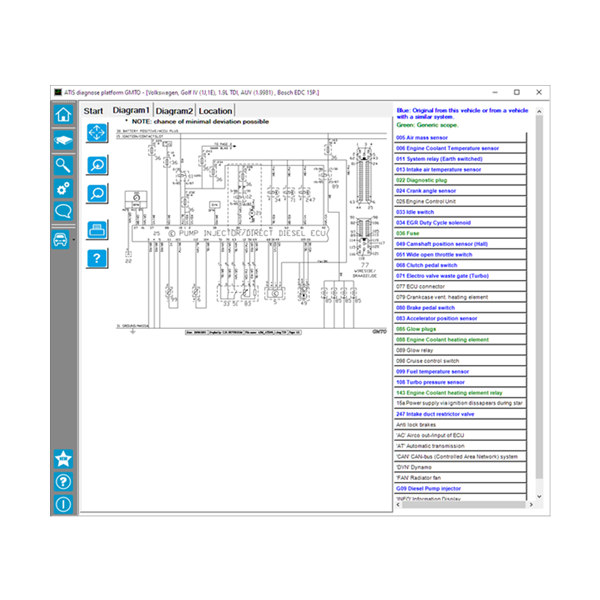This screenshot has height=600, width=600.
Task: Click the horizontal scrollbar left arrow
Action: [x=398, y=505]
